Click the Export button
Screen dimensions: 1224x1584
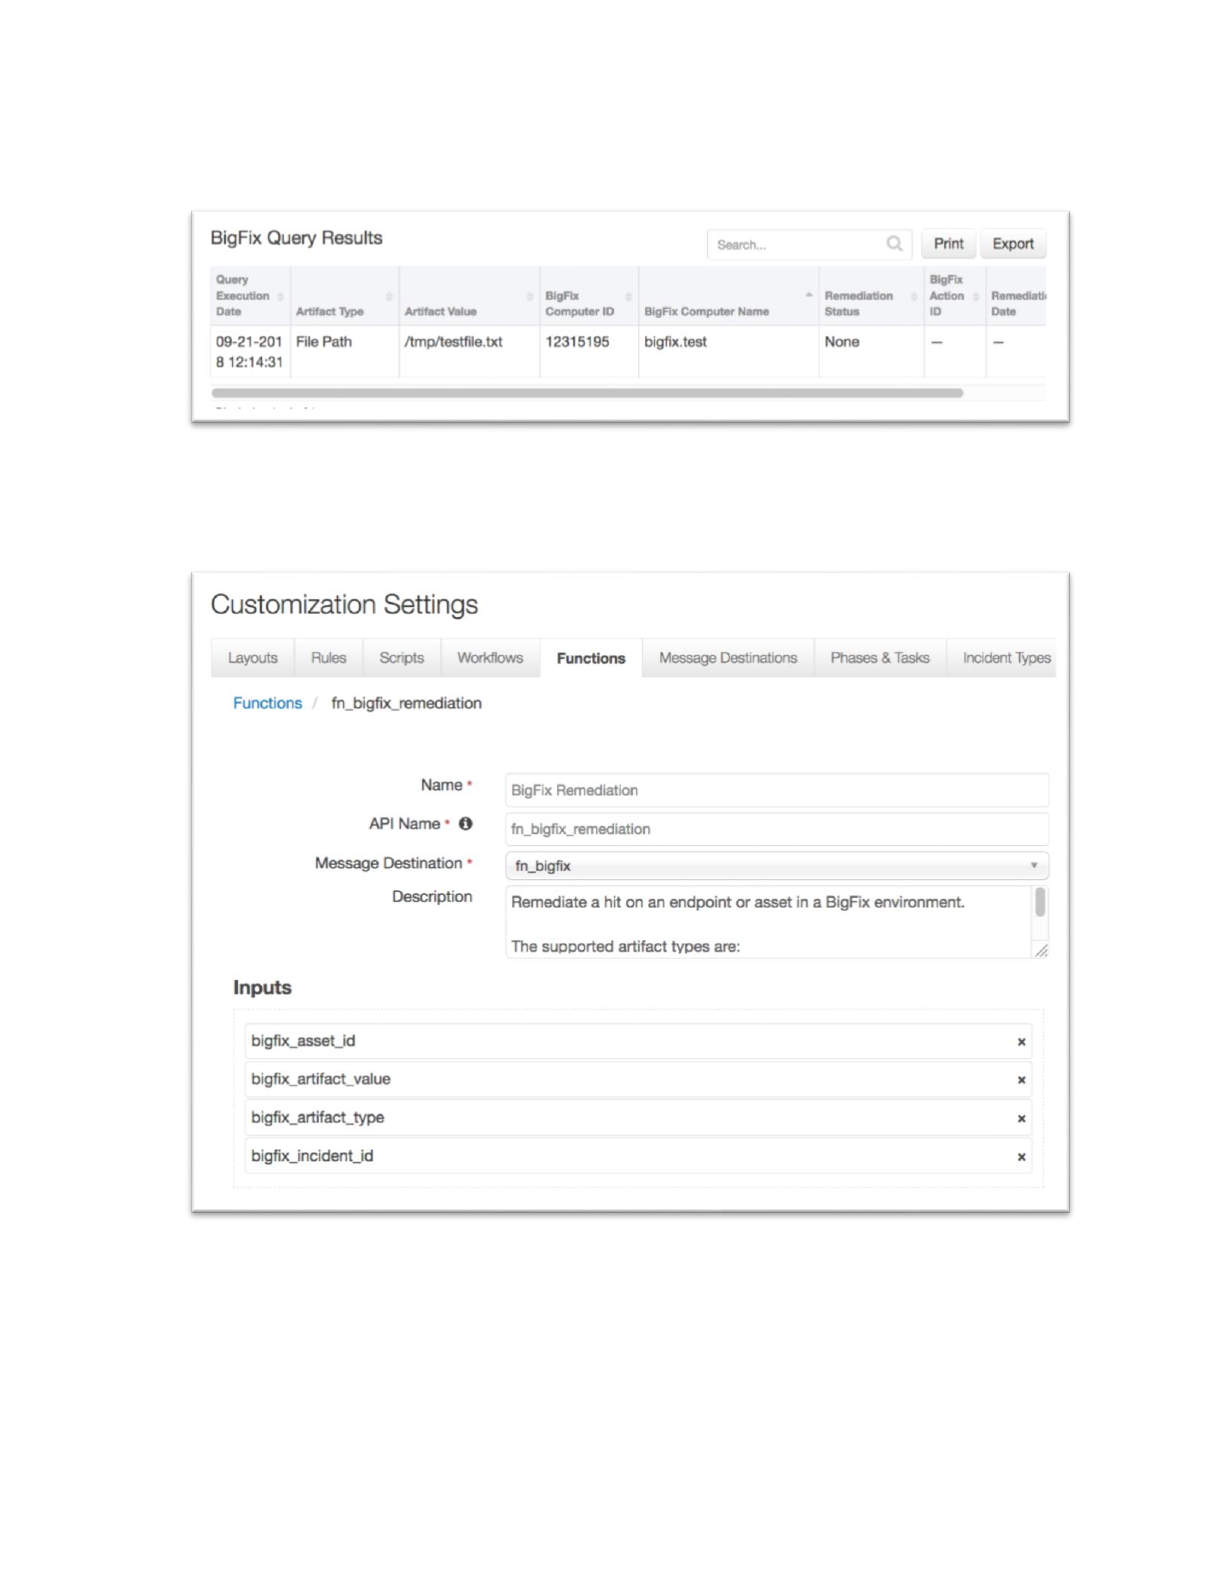tap(1013, 244)
